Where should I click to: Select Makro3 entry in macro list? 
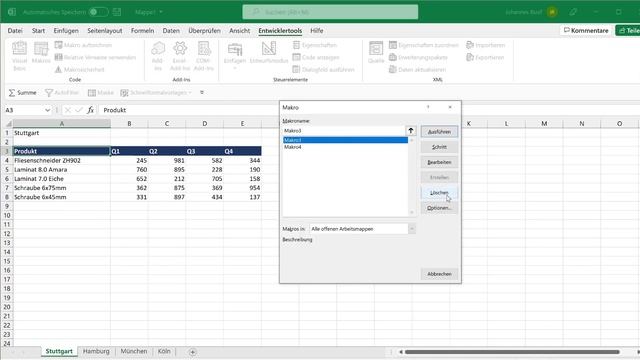pos(345,140)
